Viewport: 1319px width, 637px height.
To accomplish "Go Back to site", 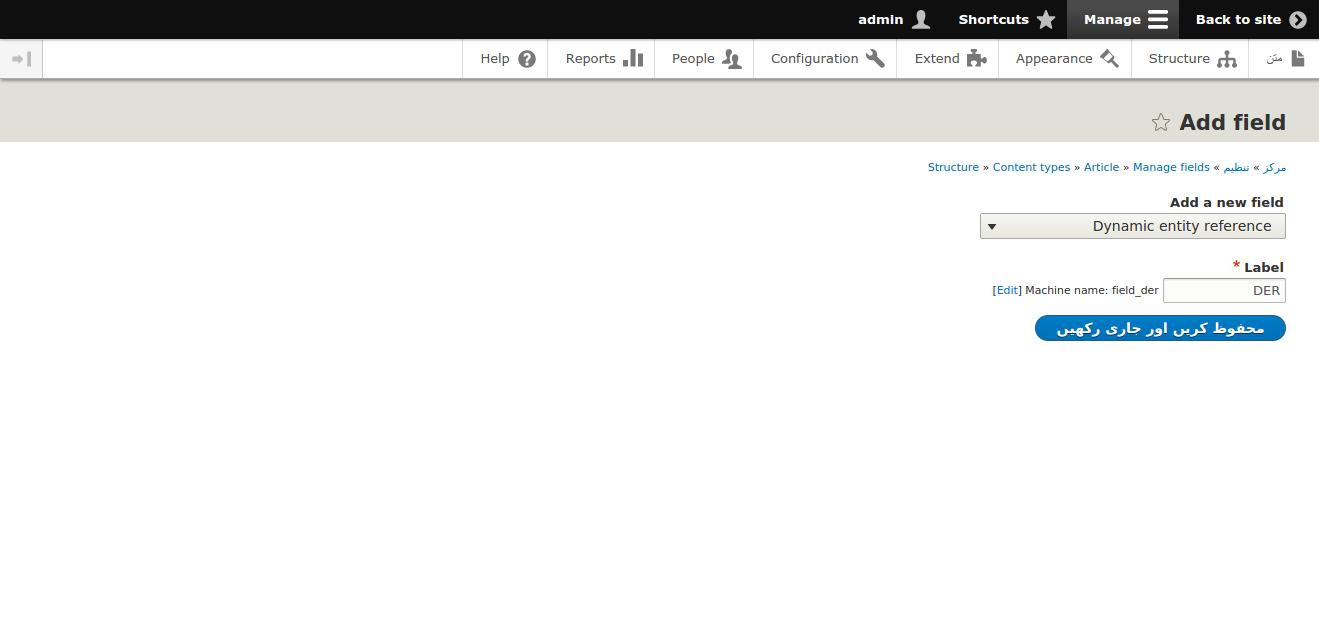I will coord(1250,20).
